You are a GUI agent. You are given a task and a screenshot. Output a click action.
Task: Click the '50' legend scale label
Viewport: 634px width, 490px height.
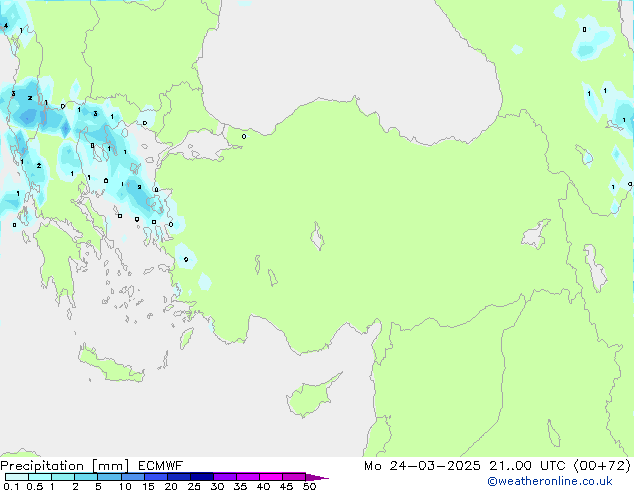[x=309, y=486]
